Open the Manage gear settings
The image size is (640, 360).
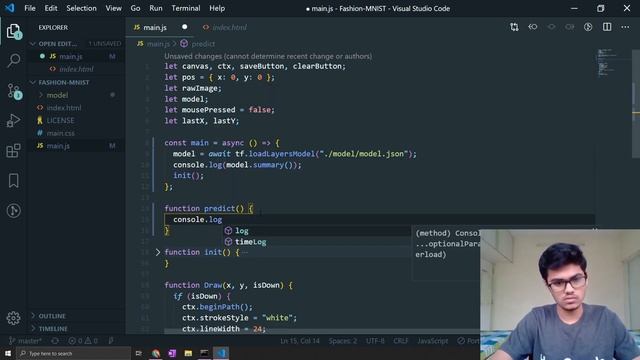pos(13,318)
